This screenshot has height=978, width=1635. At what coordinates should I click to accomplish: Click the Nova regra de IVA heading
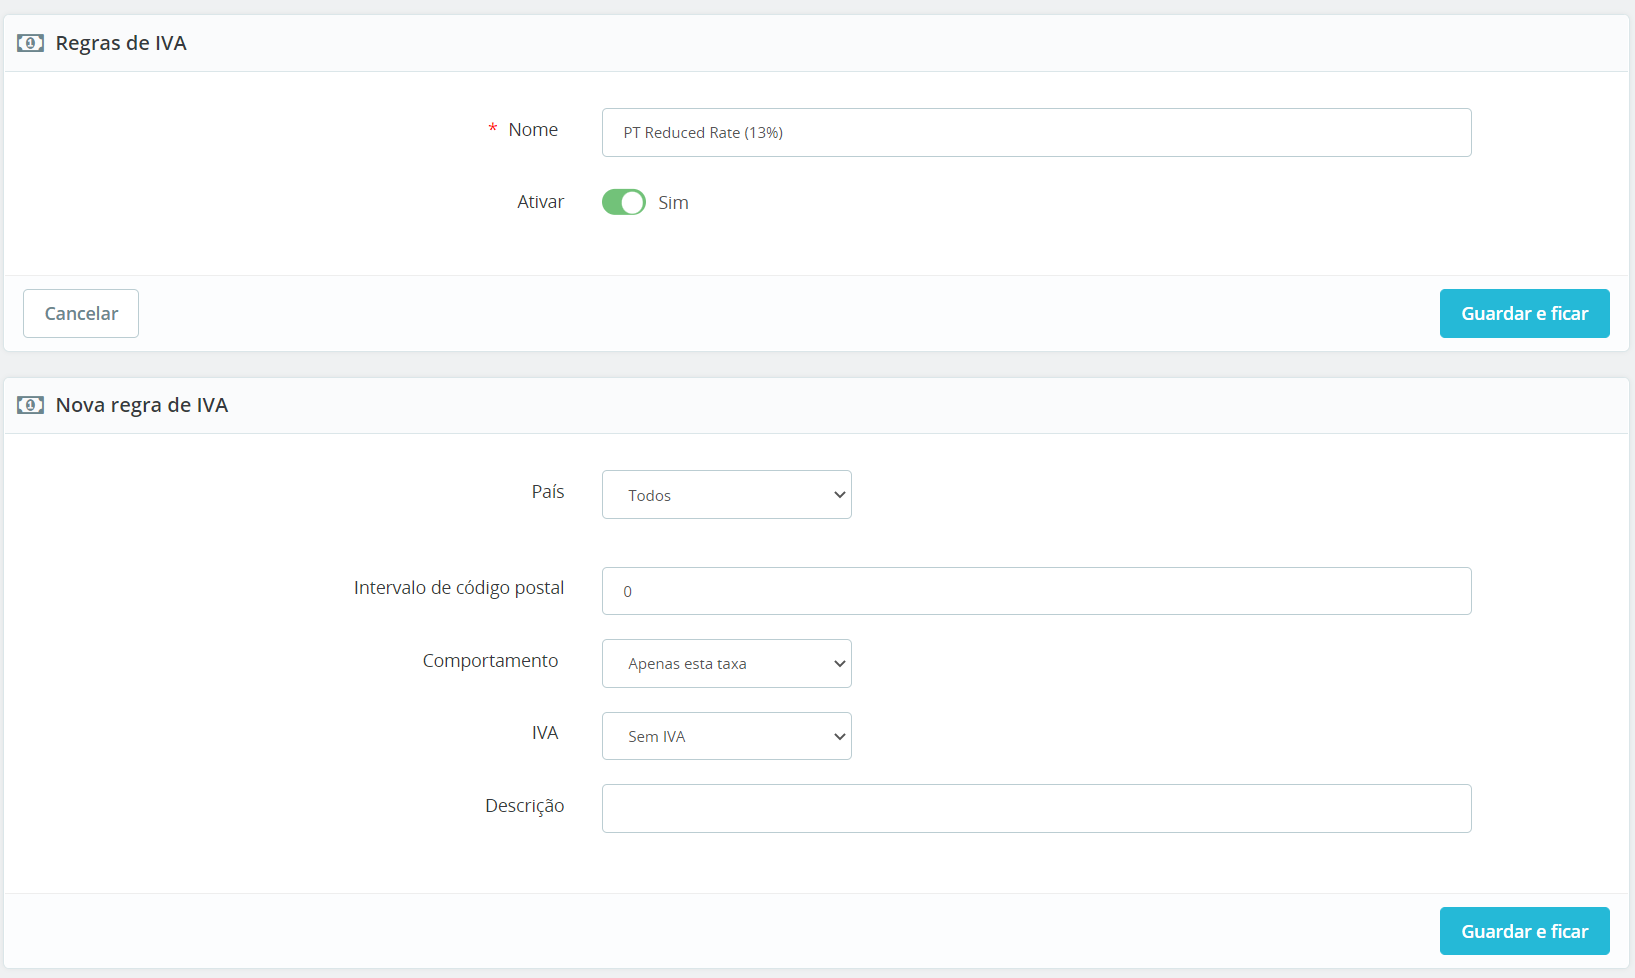[x=142, y=405]
